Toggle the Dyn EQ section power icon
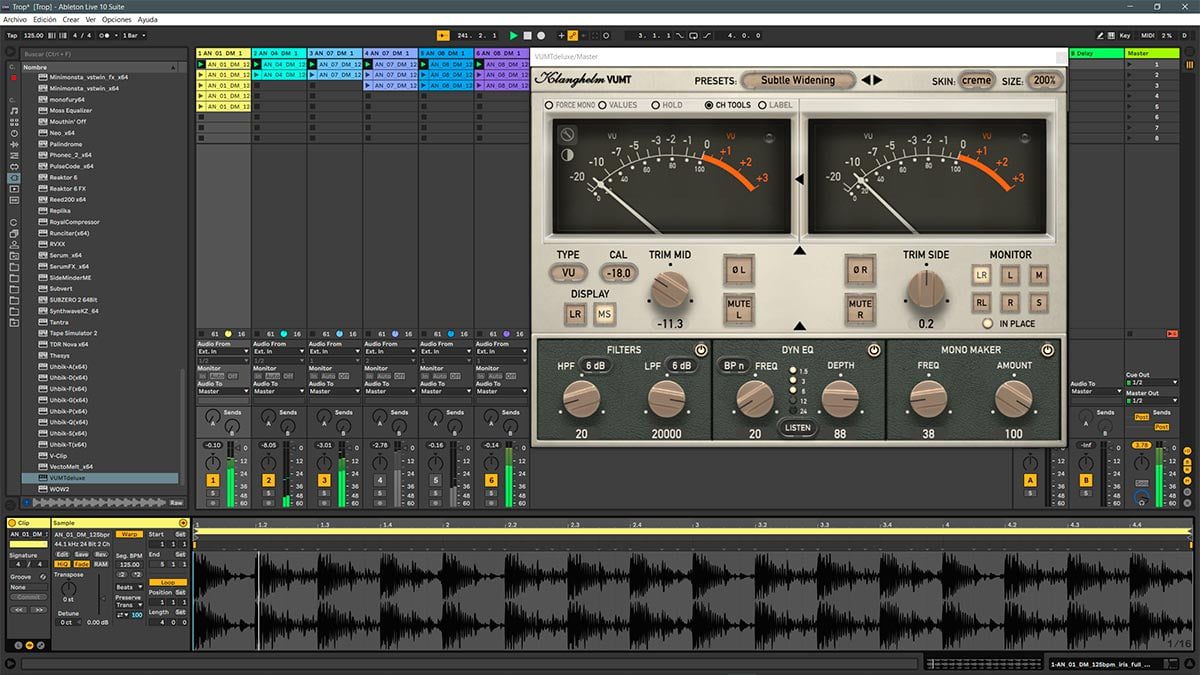The width and height of the screenshot is (1200, 675). pos(874,351)
